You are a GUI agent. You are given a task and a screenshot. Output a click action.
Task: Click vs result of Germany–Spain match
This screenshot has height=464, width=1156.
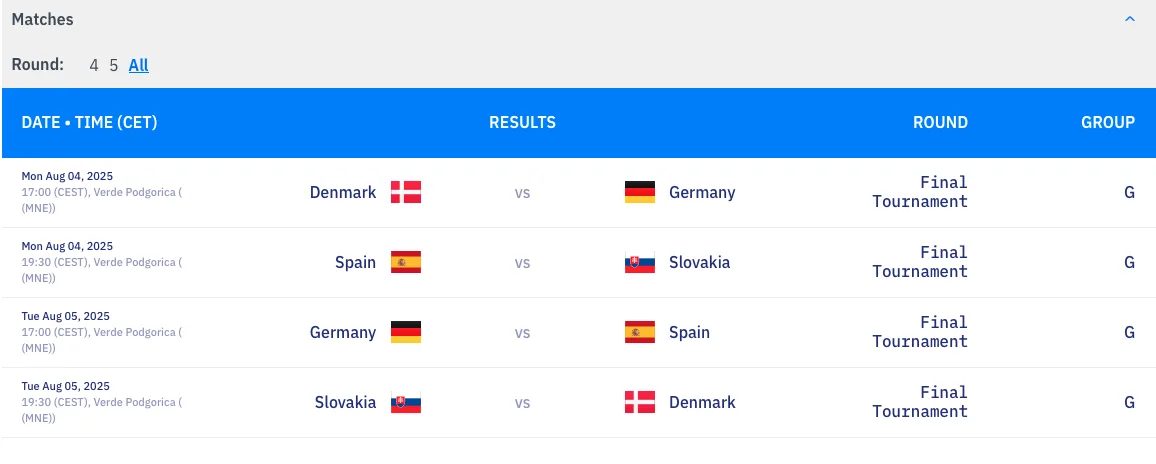(x=522, y=332)
